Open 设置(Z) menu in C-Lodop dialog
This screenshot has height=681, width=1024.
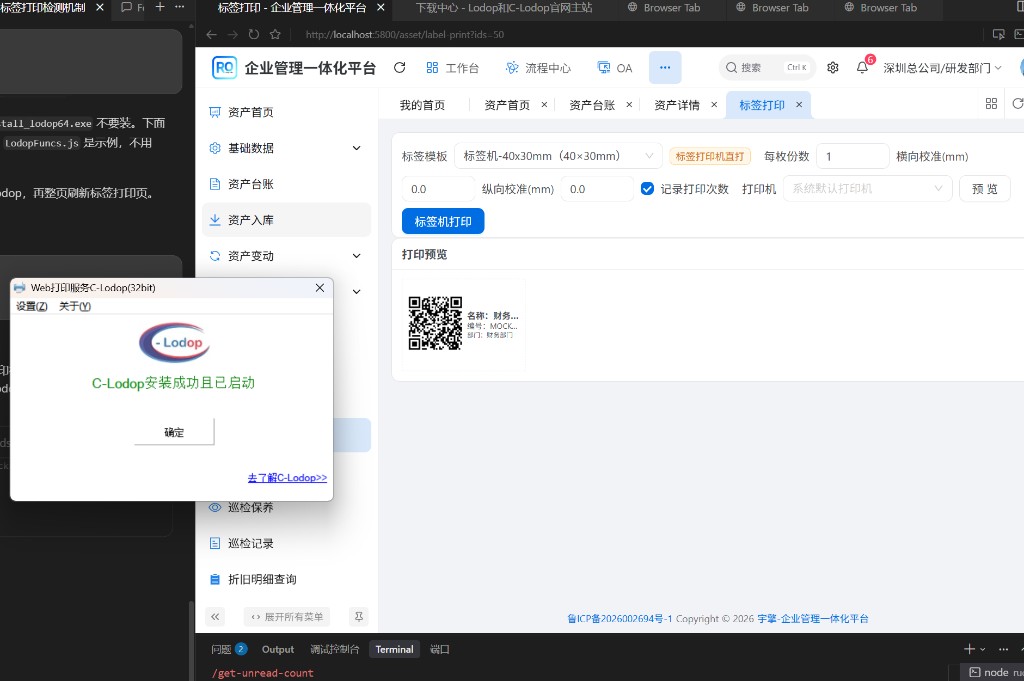coord(31,306)
